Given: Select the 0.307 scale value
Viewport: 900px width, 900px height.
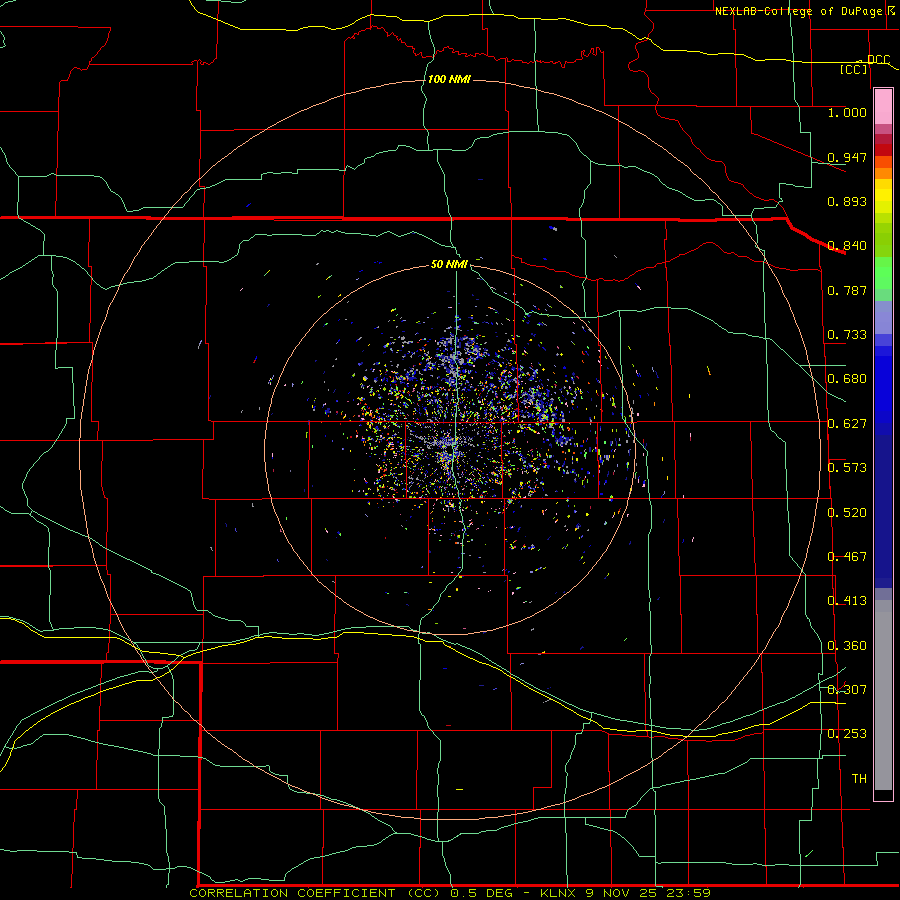Looking at the screenshot, I should (x=847, y=690).
